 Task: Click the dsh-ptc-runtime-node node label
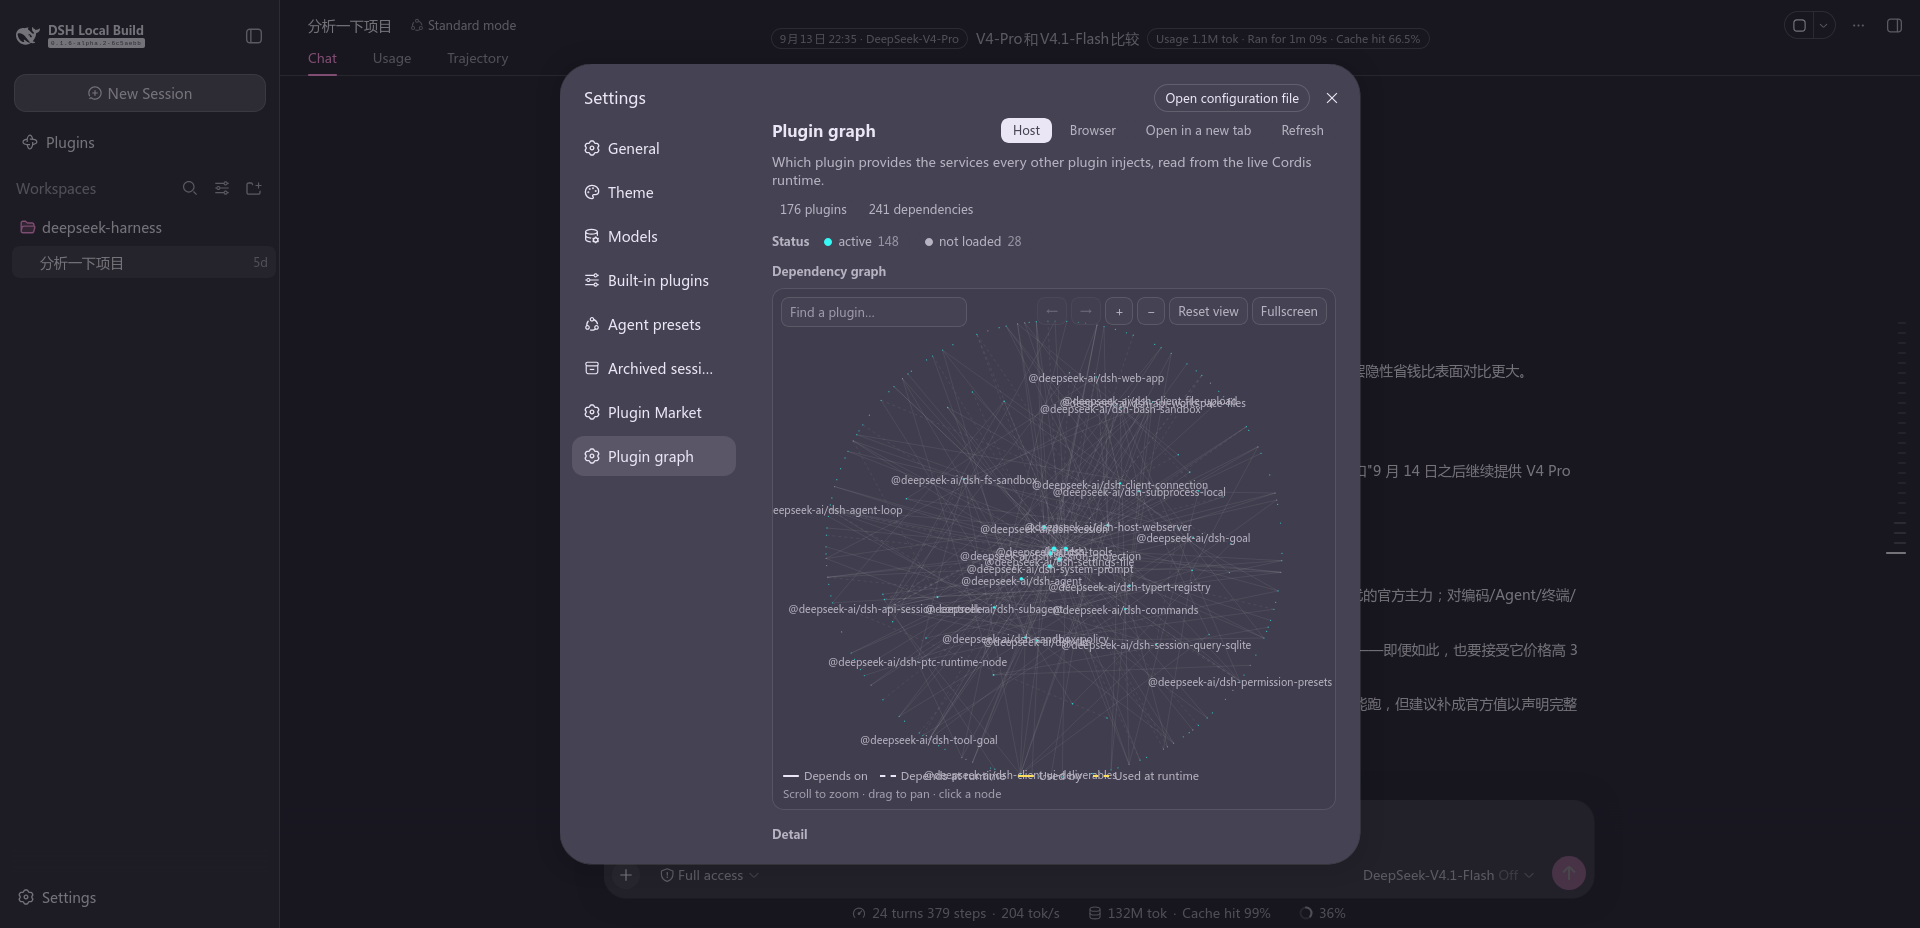[x=917, y=662]
